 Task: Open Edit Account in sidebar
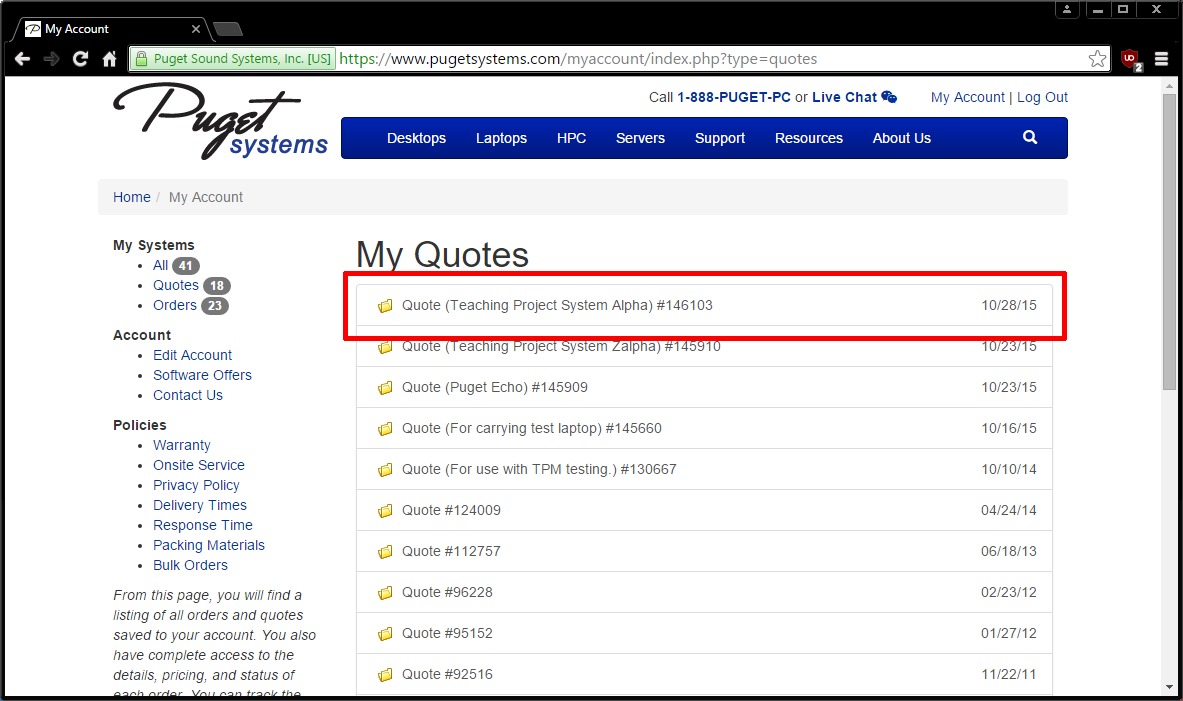[x=192, y=355]
